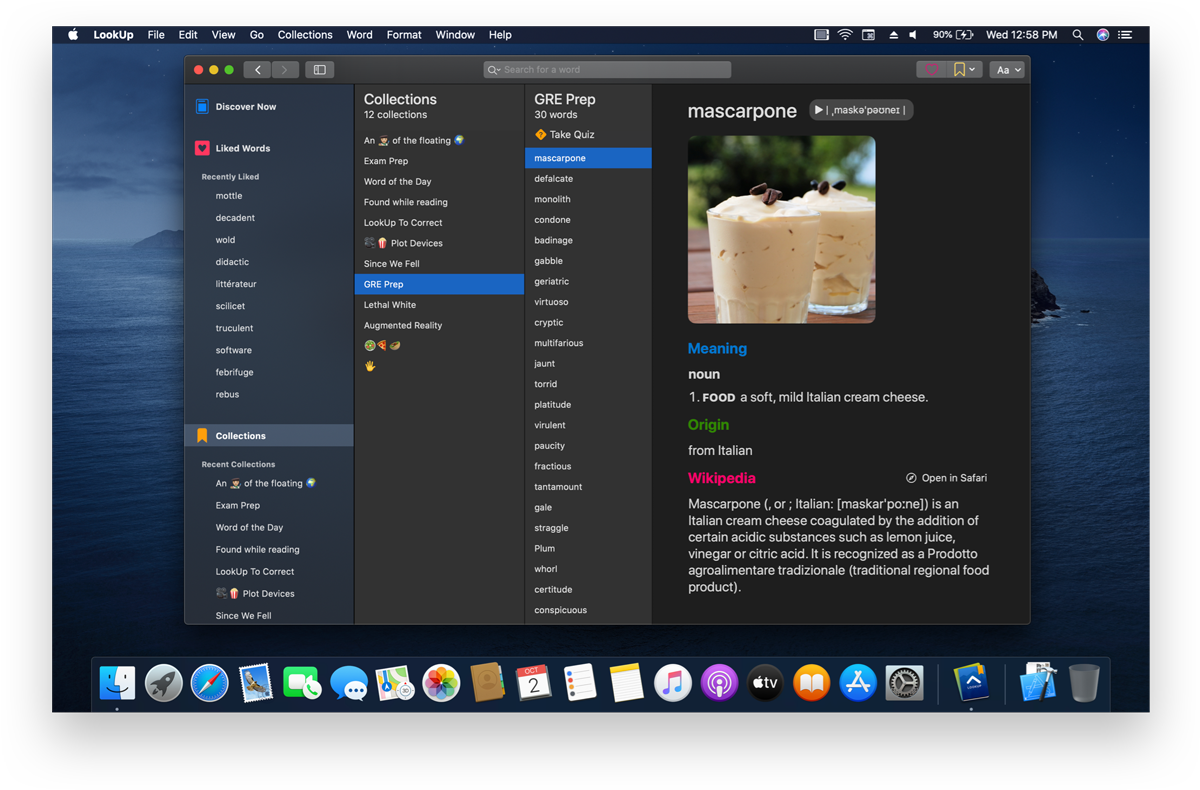Toggle the sidebar visibility button
This screenshot has height=790, width=1200.
click(x=320, y=70)
